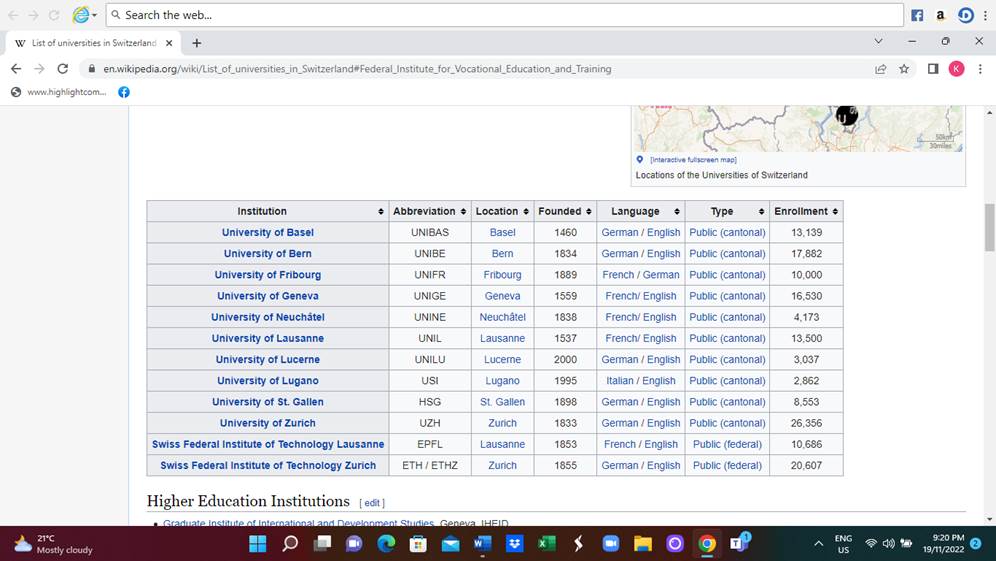Click the scrollbar down arrow
The image size is (996, 561).
pos(989,519)
